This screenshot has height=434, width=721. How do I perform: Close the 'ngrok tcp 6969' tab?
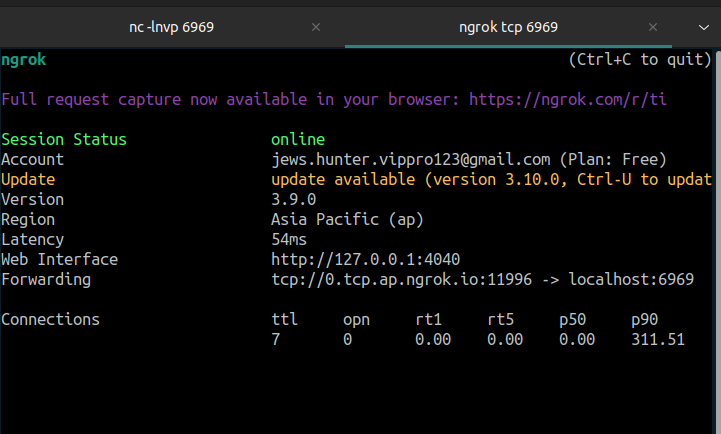tap(652, 27)
